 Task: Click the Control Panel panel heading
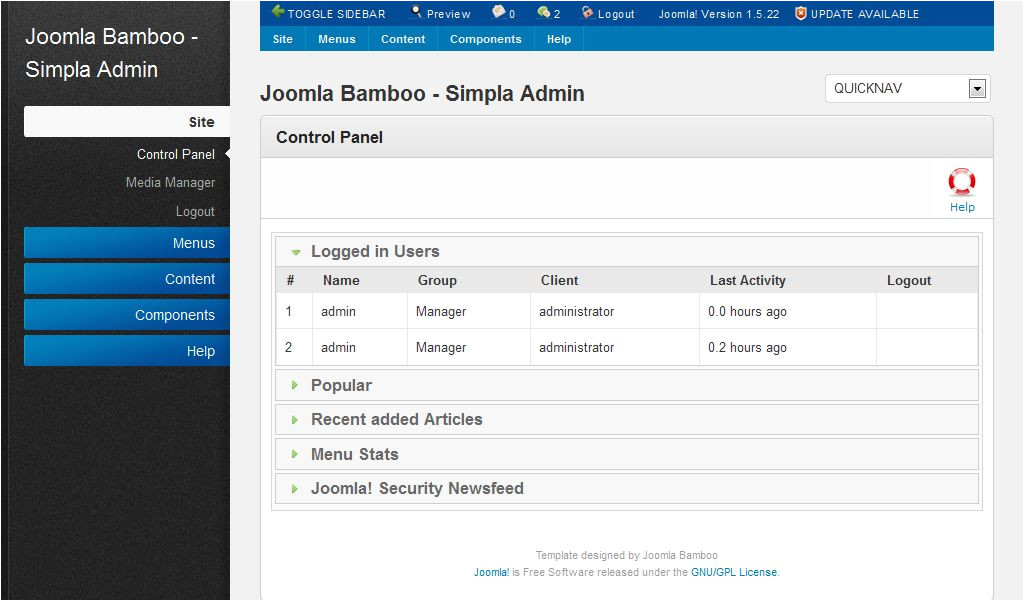(329, 137)
